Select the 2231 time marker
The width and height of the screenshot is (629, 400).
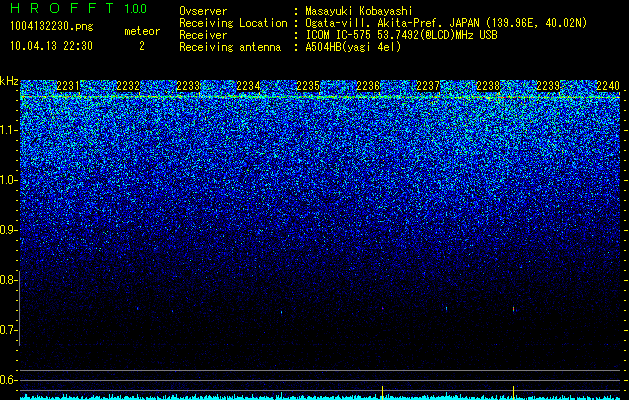coord(68,86)
